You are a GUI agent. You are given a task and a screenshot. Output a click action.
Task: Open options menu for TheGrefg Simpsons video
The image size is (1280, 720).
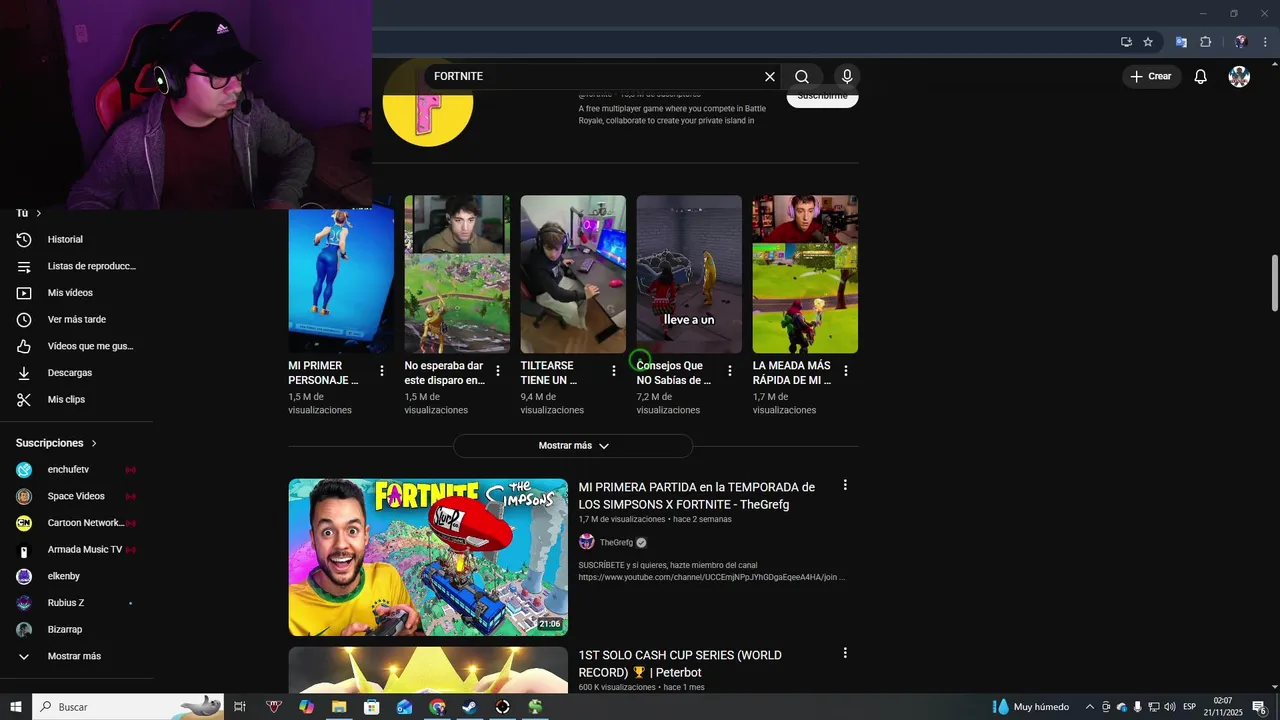click(845, 485)
